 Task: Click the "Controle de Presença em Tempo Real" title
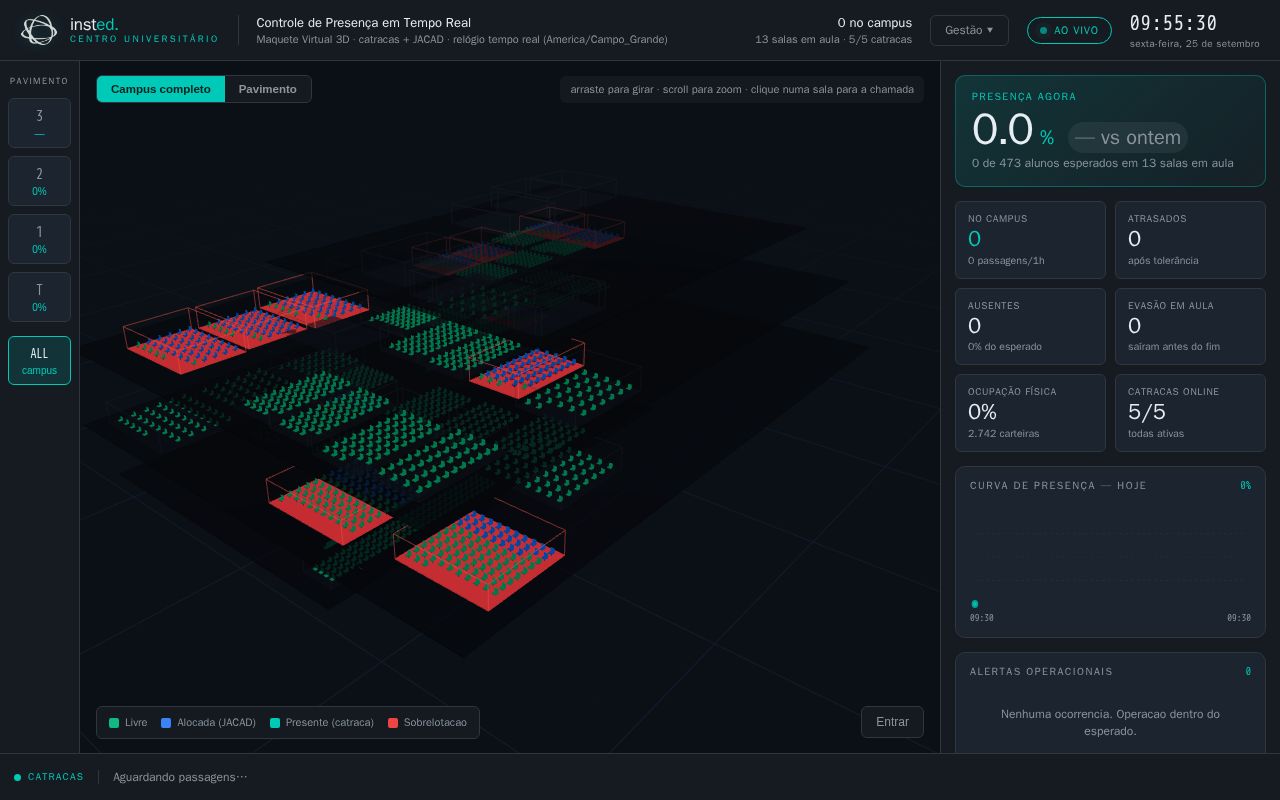click(x=364, y=22)
